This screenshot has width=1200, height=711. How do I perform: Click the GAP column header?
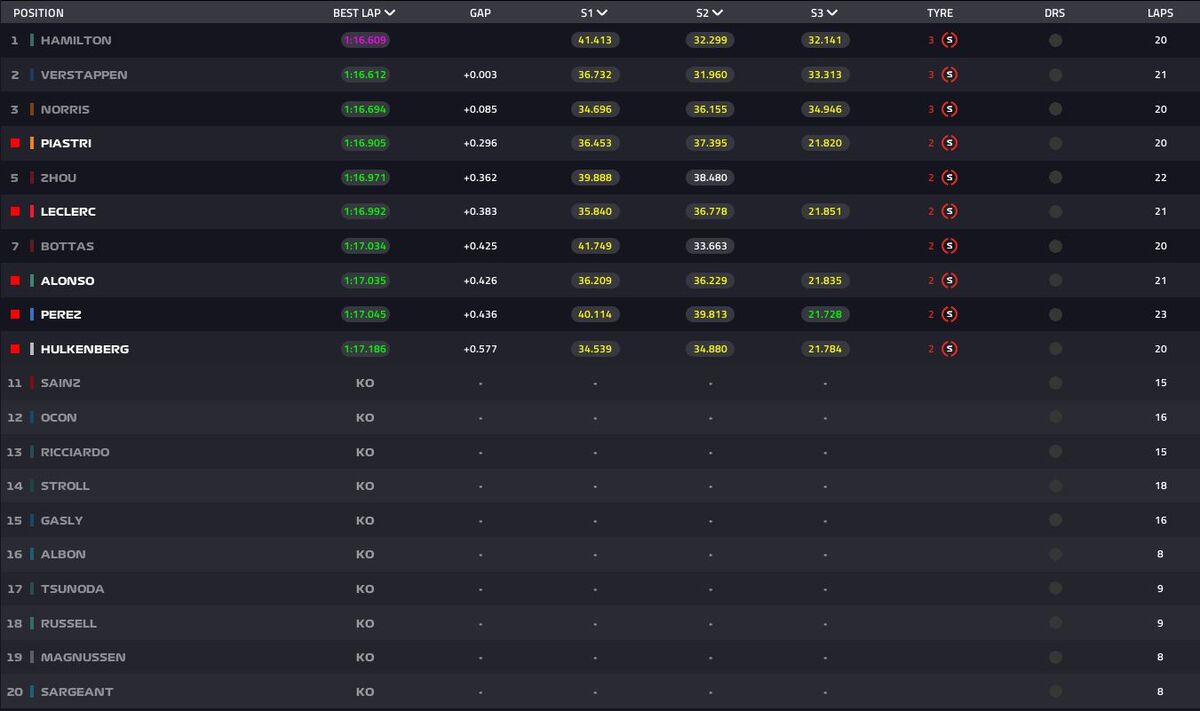click(x=480, y=13)
